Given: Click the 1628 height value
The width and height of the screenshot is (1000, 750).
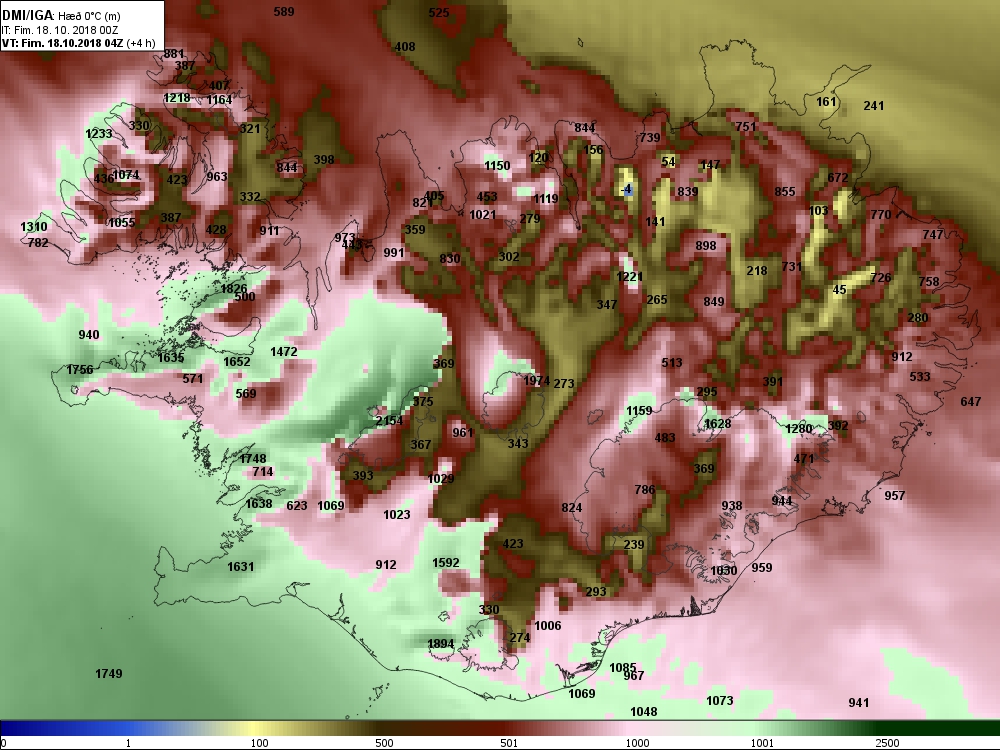Looking at the screenshot, I should 717,423.
